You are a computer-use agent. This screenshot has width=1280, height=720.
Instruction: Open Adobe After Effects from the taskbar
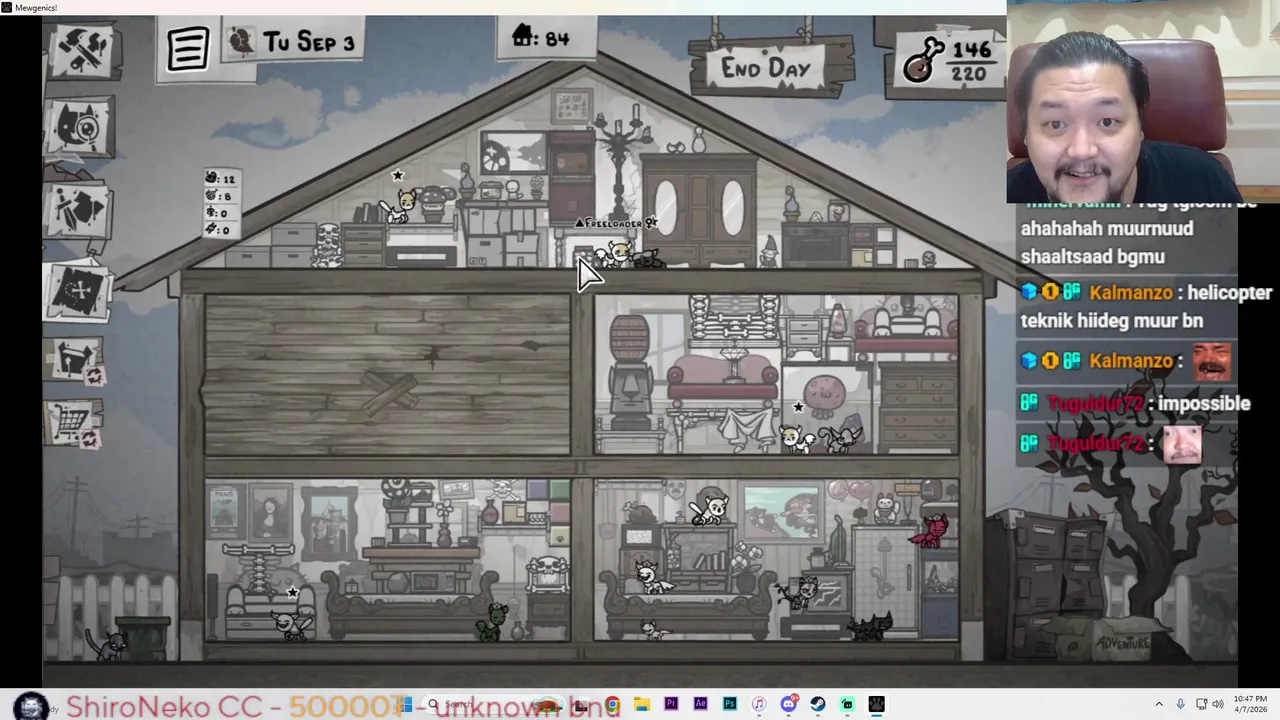700,704
